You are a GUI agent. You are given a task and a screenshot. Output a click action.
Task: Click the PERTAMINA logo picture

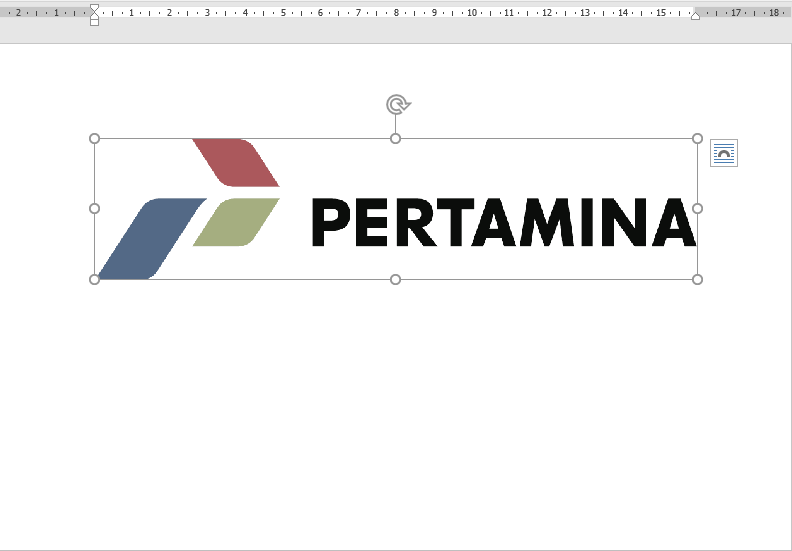pos(395,209)
